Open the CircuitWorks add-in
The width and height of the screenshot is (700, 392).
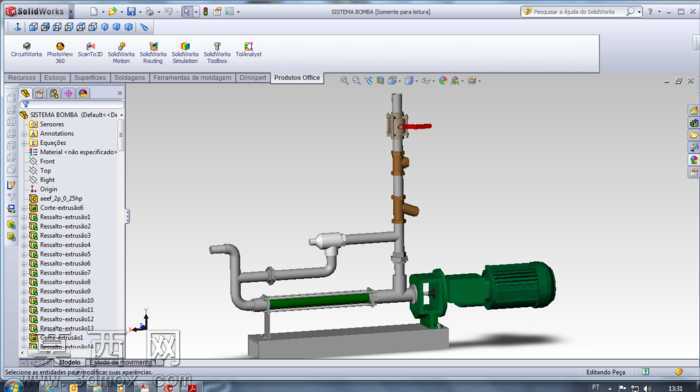tap(26, 49)
